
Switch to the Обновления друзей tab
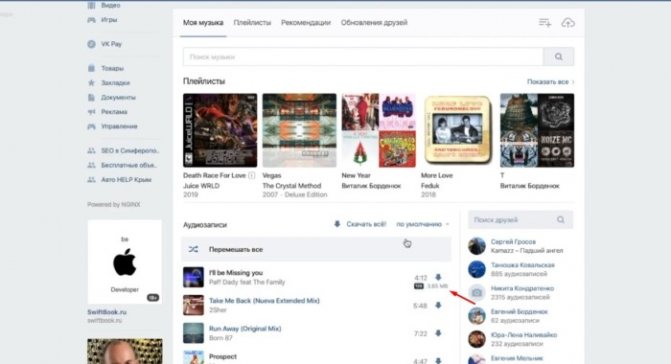click(374, 23)
